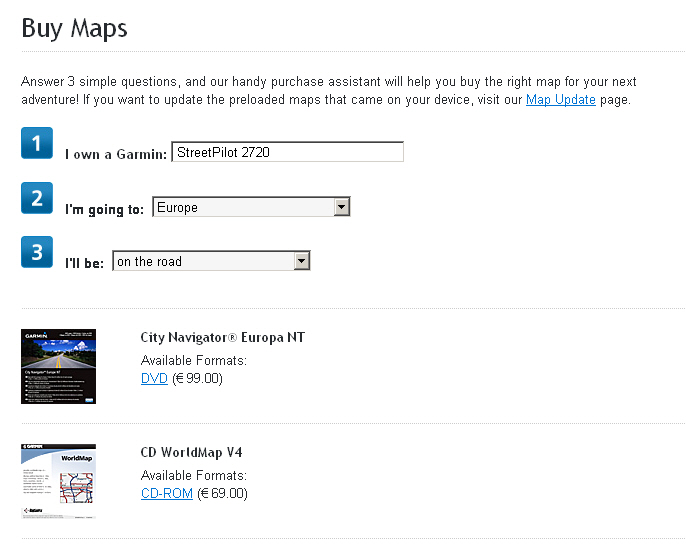Click the €69.00 price text

[222, 494]
